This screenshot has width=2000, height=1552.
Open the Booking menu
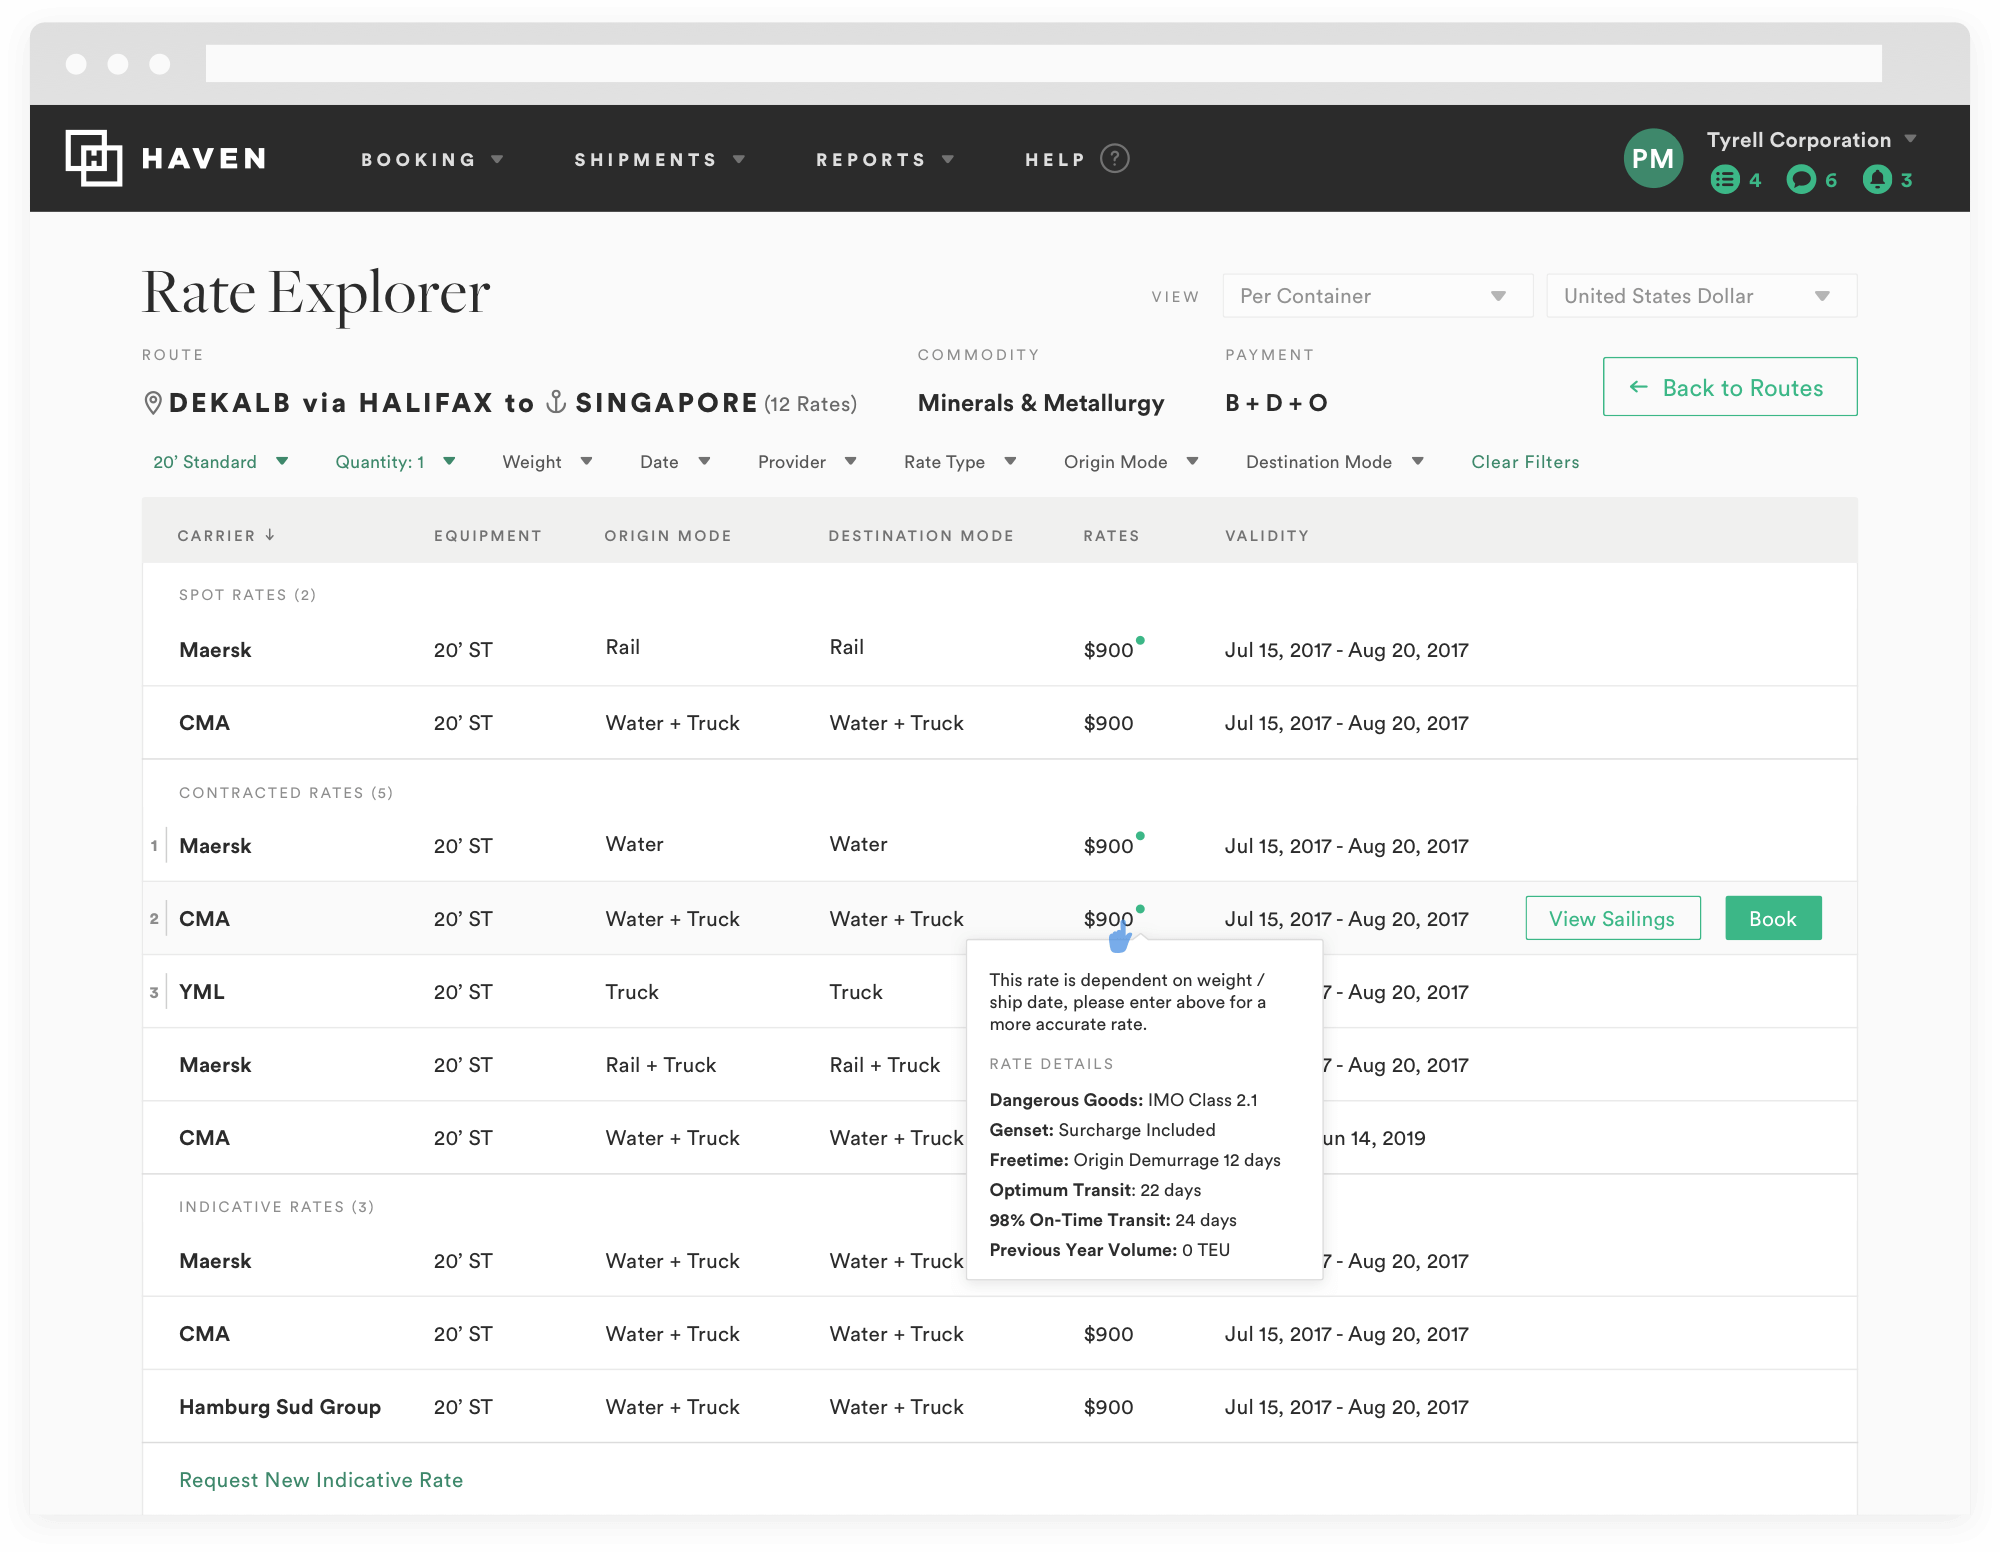[432, 160]
